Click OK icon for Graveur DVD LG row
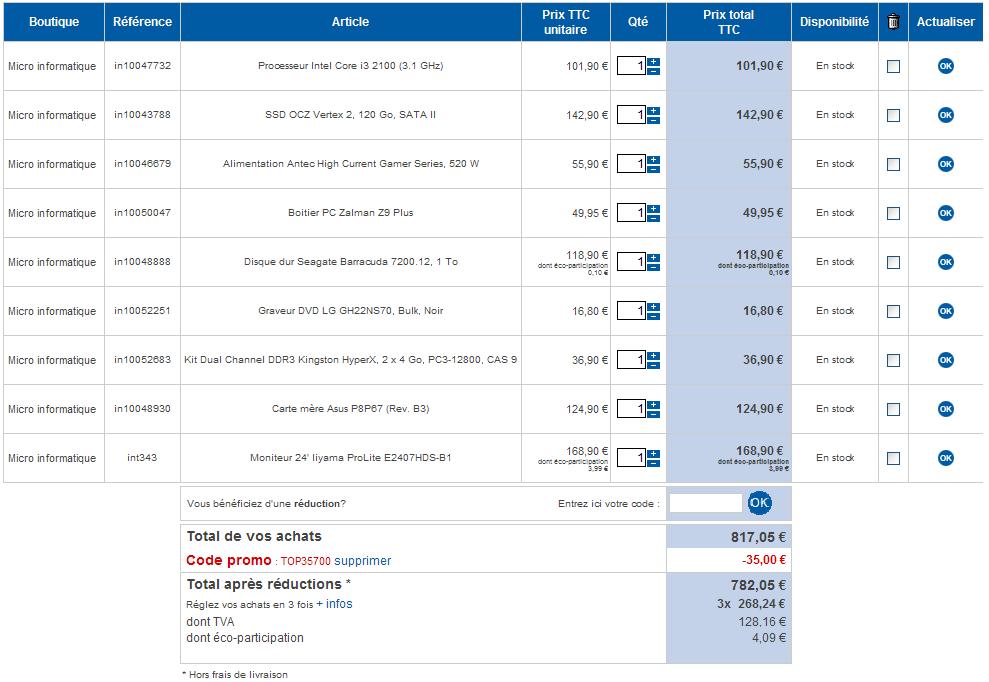Viewport: 989px width, 682px height. [x=945, y=311]
